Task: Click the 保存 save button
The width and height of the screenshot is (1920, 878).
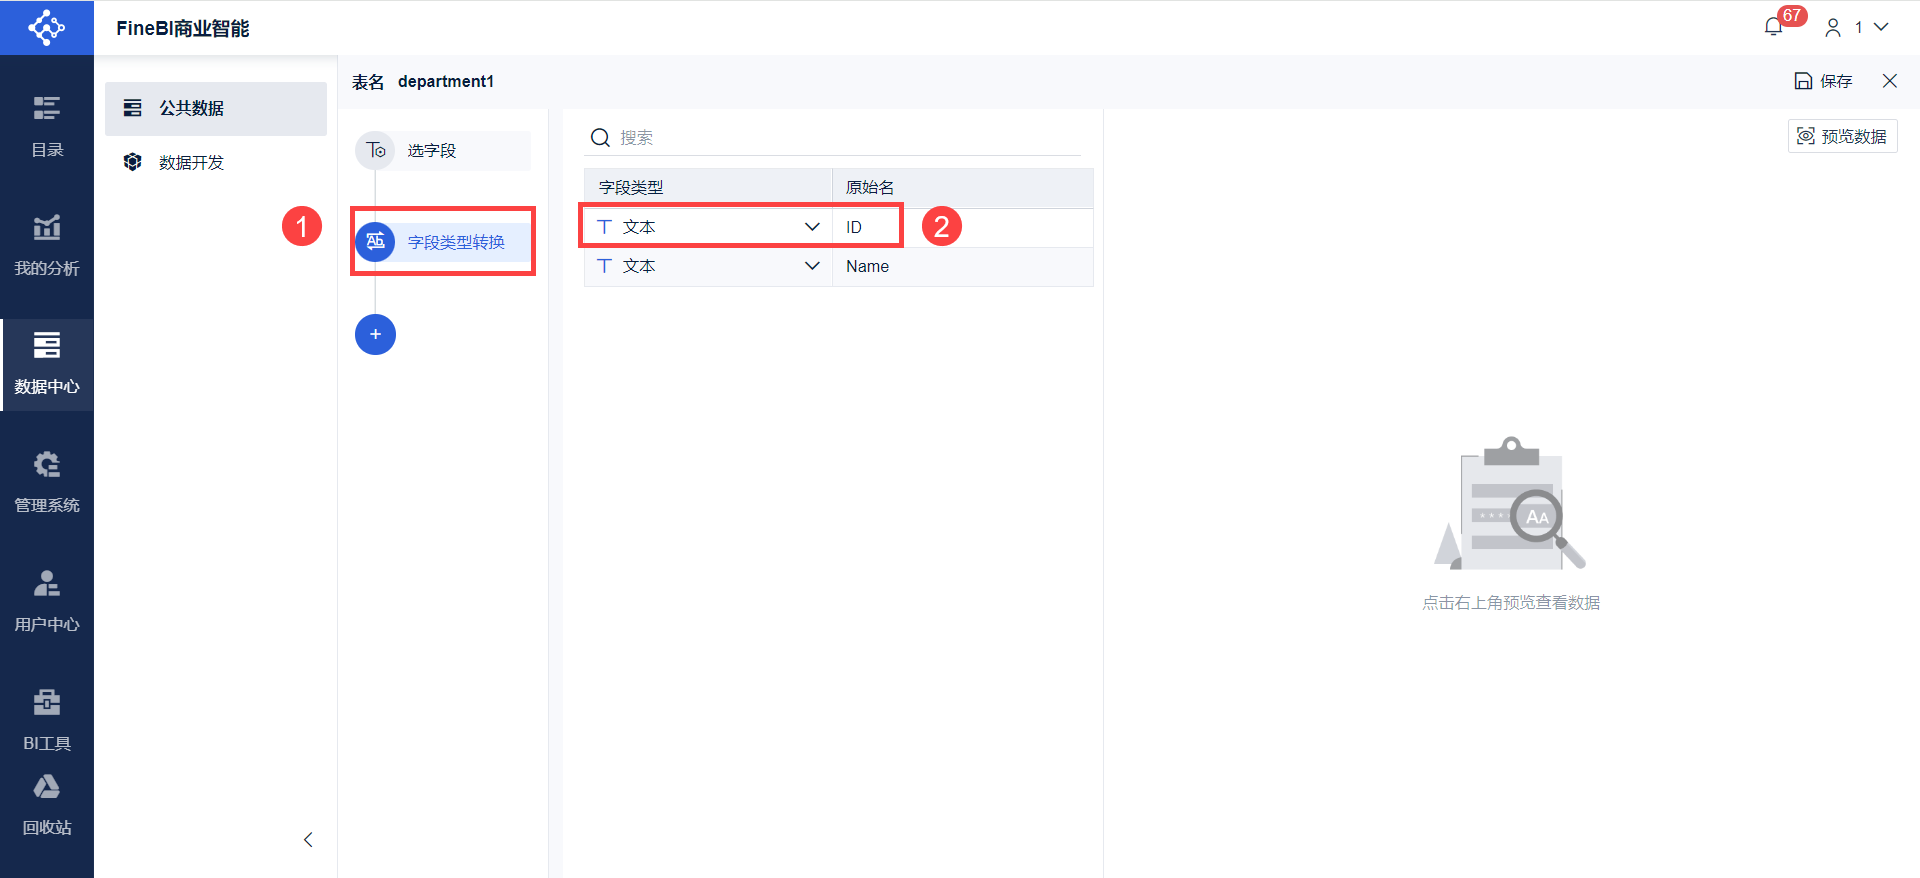Action: pyautogui.click(x=1823, y=81)
